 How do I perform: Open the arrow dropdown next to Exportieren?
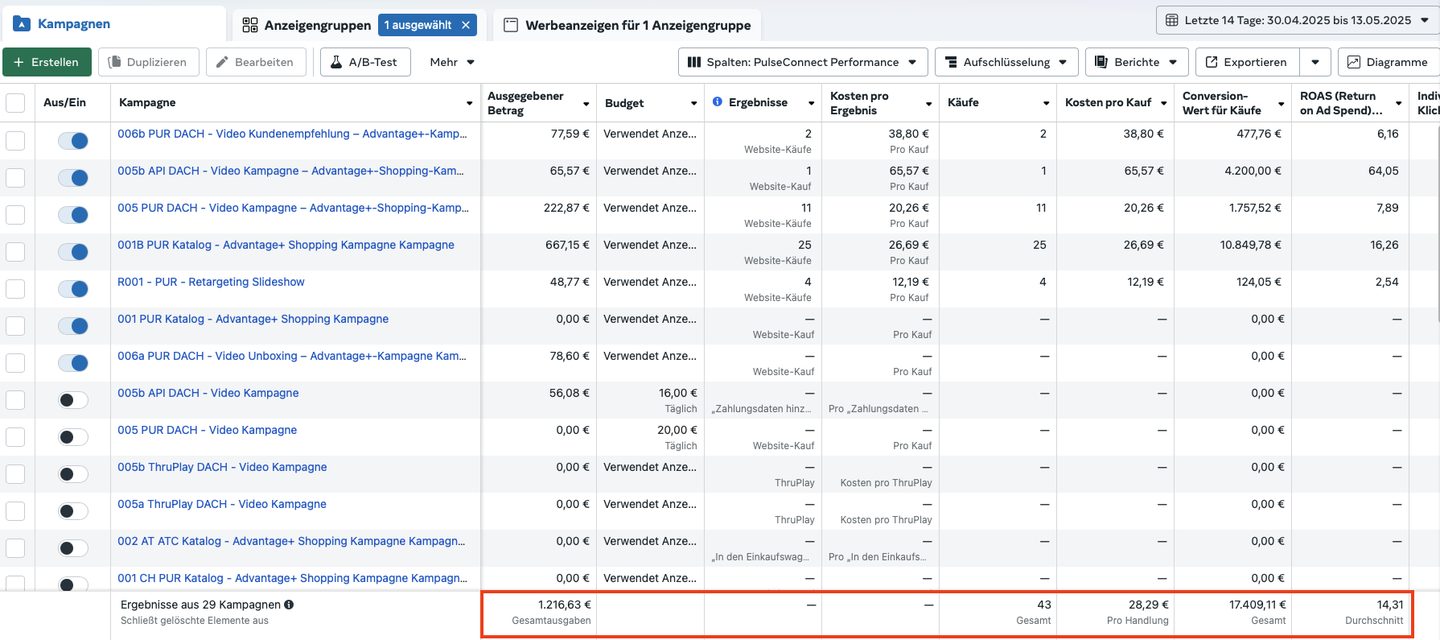click(1316, 62)
